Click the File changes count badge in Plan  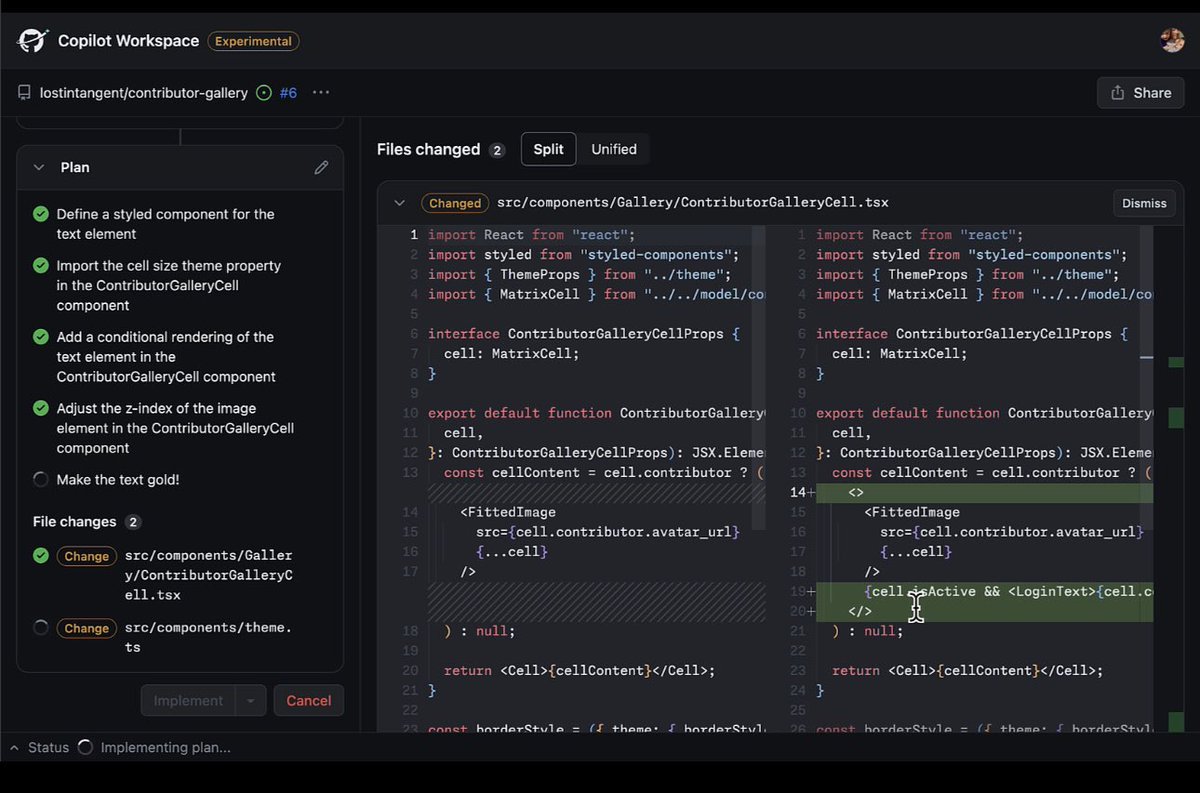pyautogui.click(x=133, y=522)
